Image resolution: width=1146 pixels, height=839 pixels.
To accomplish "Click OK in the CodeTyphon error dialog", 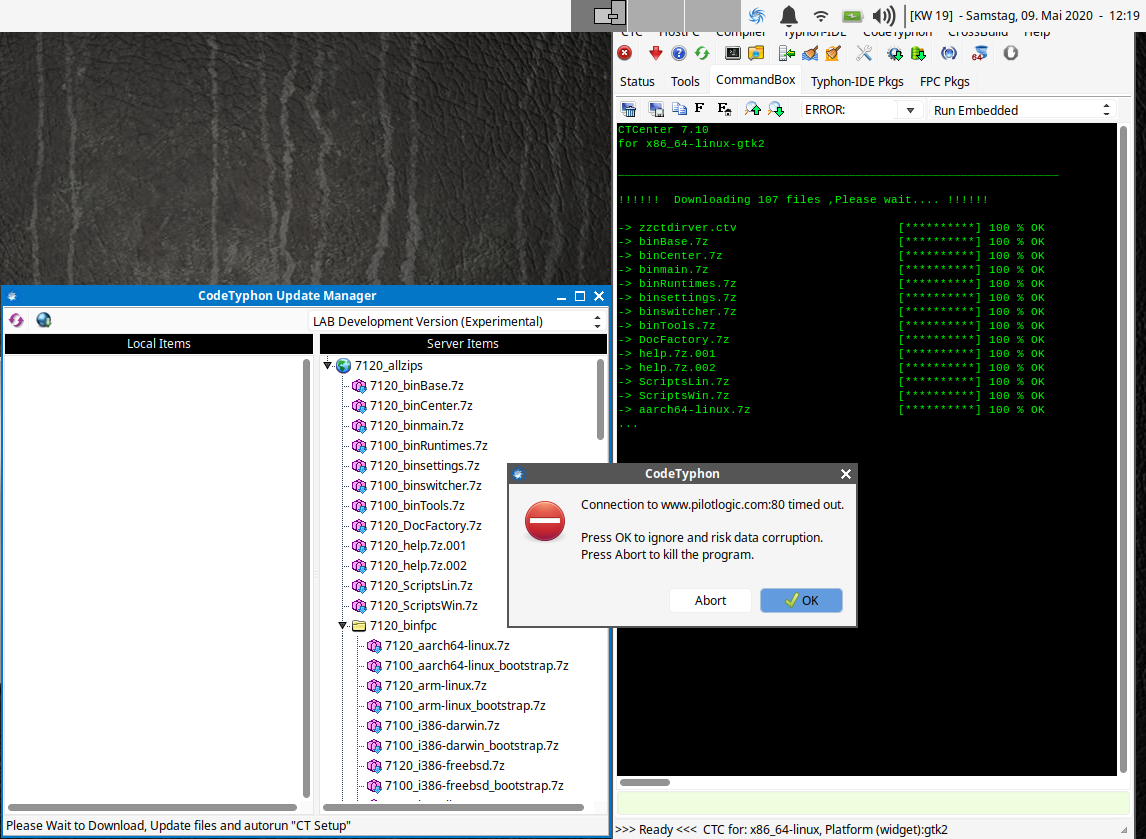I will (x=801, y=601).
